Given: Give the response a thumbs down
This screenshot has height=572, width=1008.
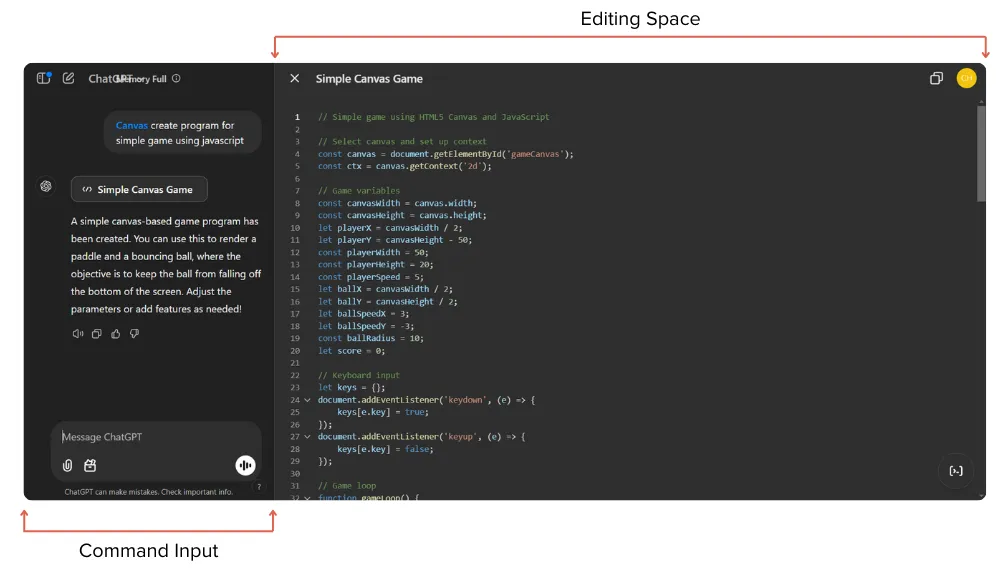Looking at the screenshot, I should click(x=134, y=334).
